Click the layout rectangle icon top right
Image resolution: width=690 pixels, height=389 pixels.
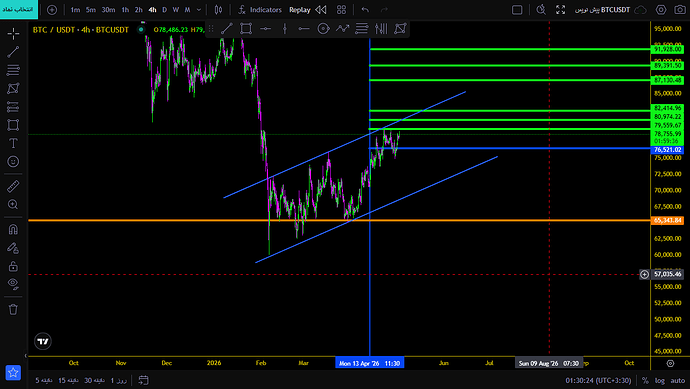(x=517, y=10)
